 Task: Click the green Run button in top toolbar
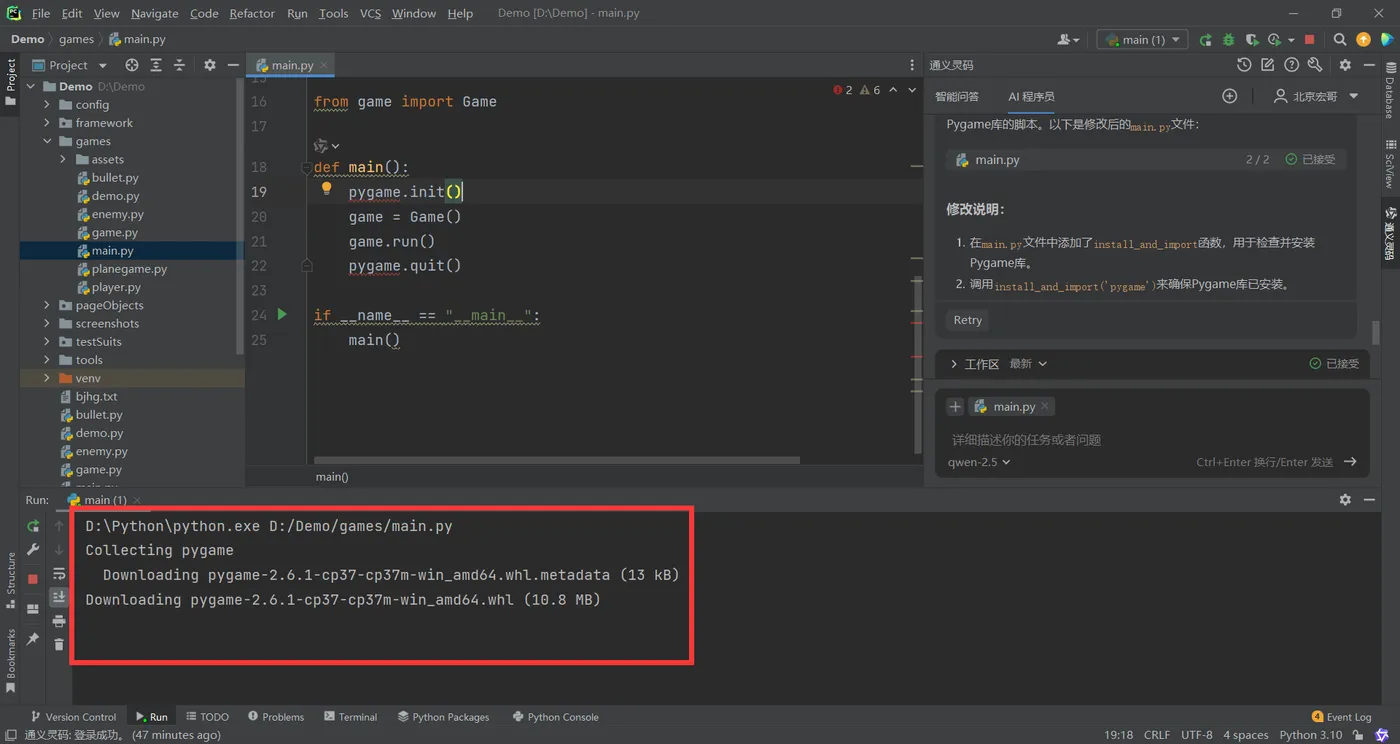click(1206, 40)
